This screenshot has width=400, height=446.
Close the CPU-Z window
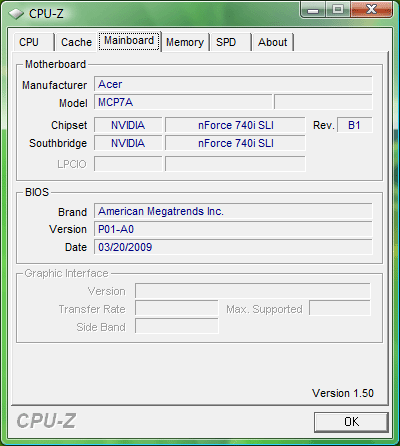(x=371, y=10)
